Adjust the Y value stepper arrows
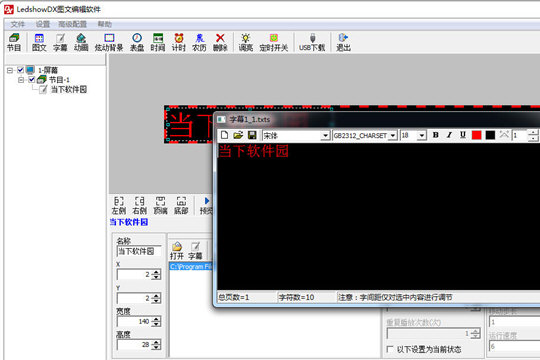 [x=156, y=298]
